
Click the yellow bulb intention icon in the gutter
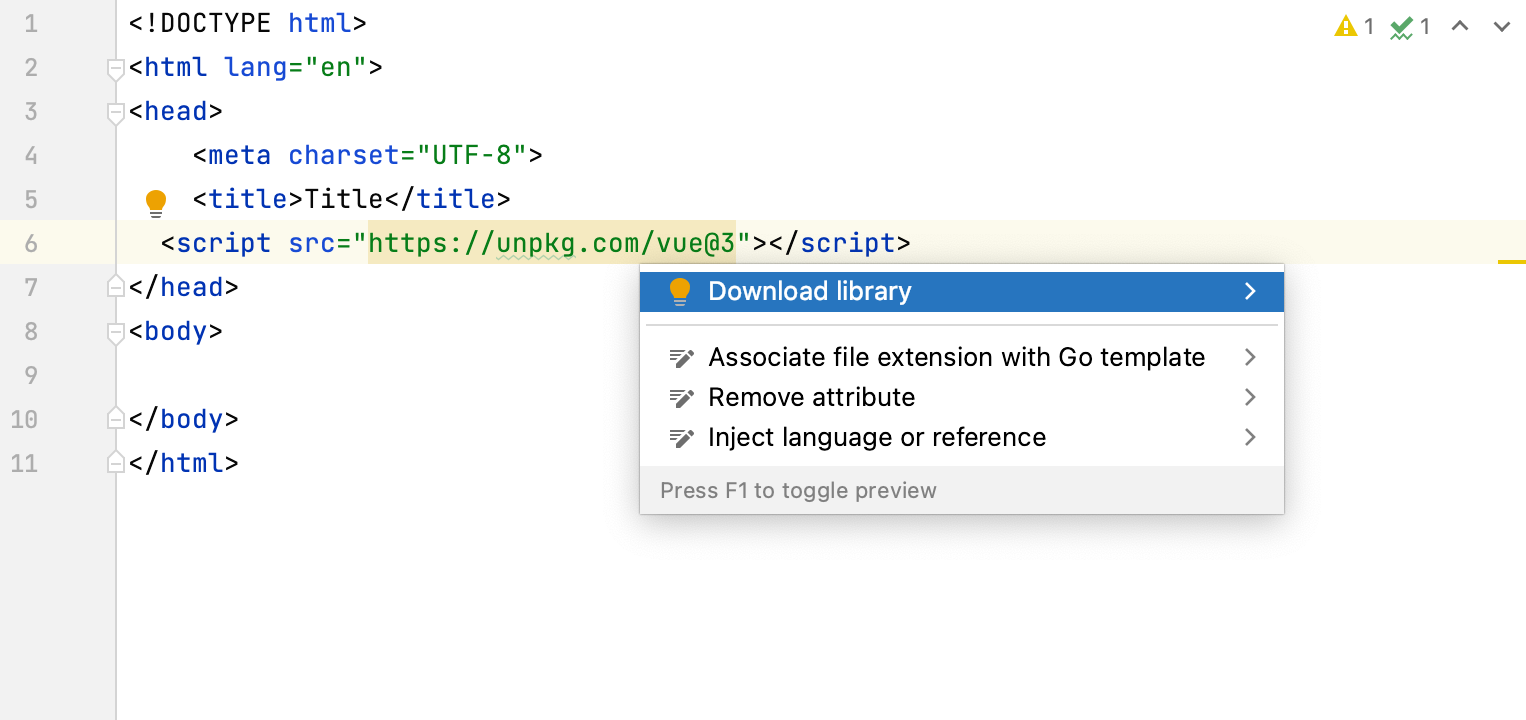pyautogui.click(x=156, y=201)
